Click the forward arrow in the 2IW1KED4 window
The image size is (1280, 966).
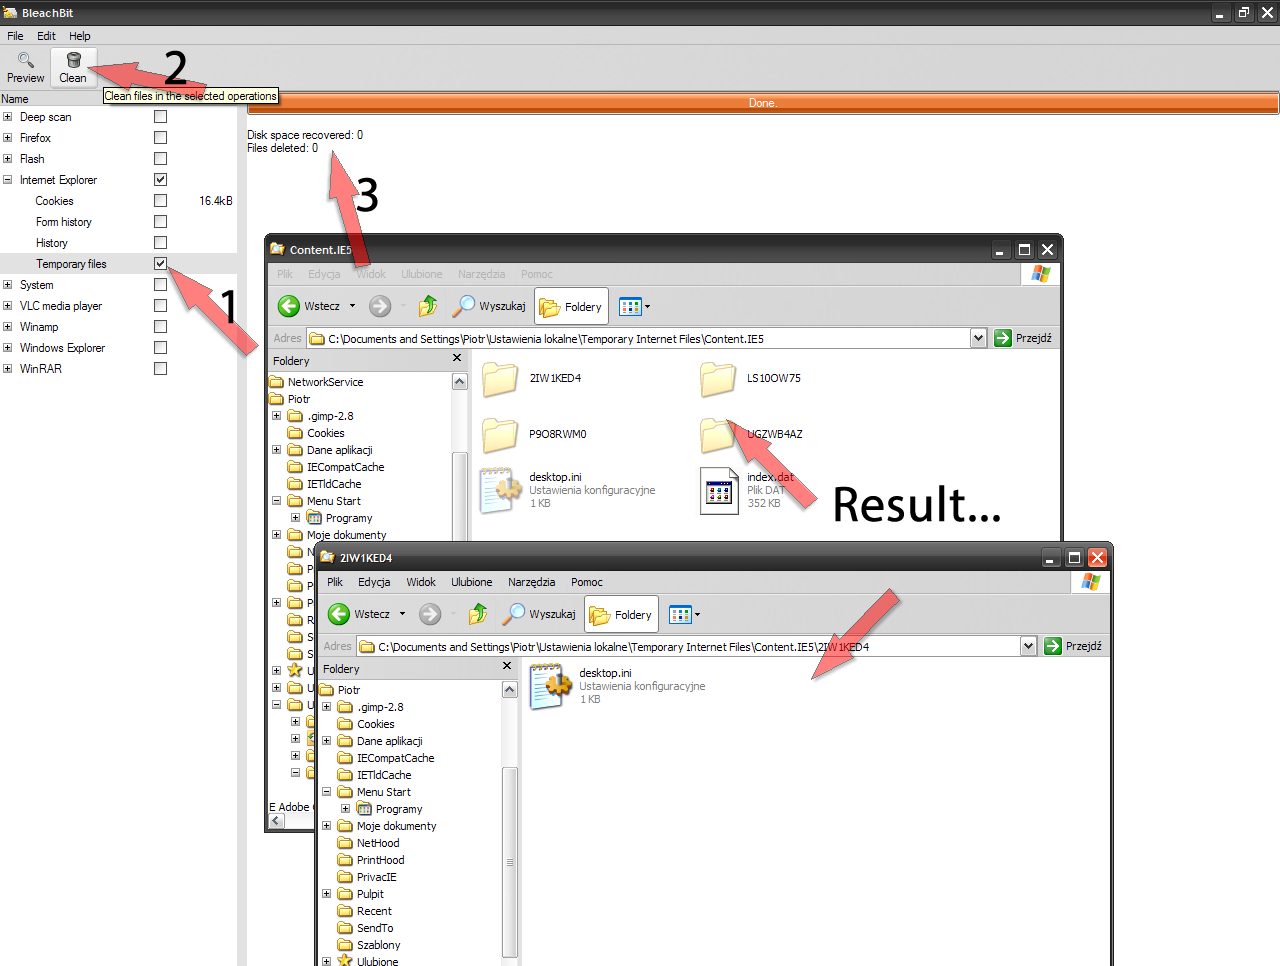[430, 614]
